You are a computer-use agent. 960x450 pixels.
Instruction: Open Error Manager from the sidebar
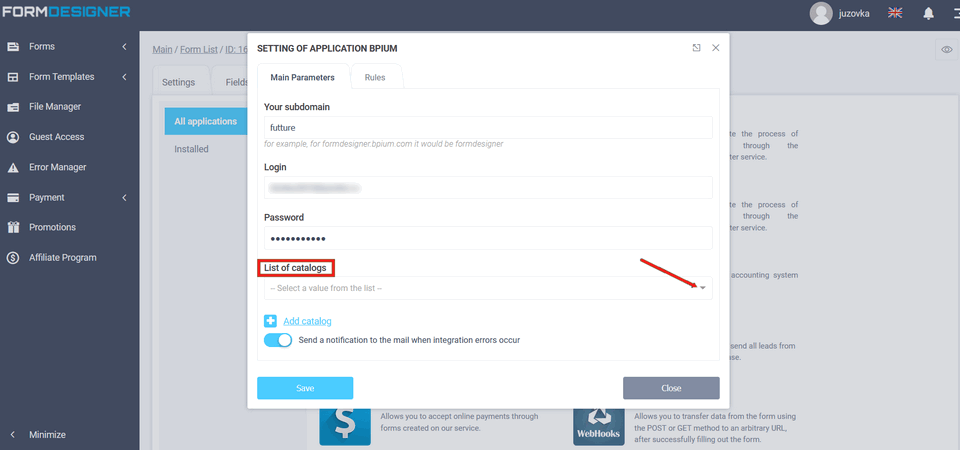(x=58, y=167)
